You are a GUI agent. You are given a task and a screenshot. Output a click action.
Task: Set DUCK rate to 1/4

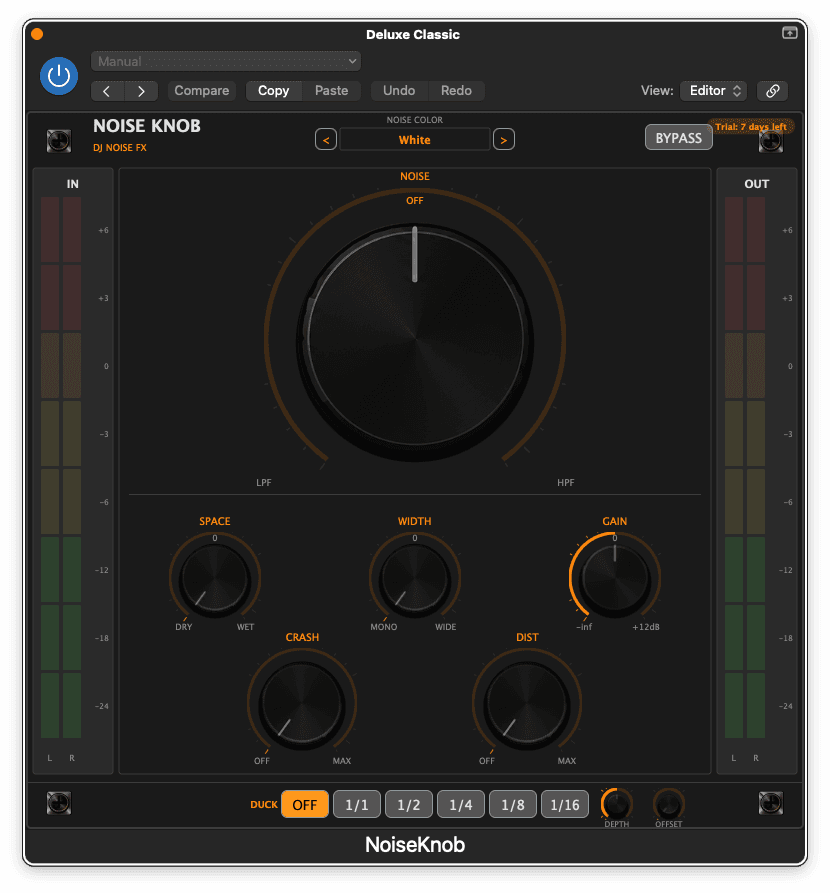(x=461, y=804)
